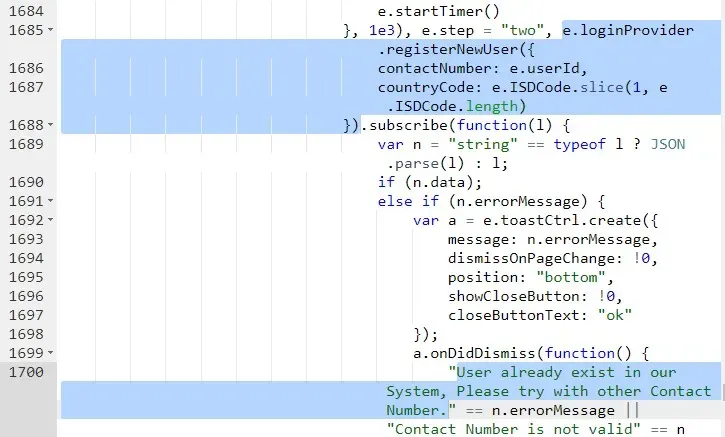Place cursor on e.startTimer() call

point(439,11)
